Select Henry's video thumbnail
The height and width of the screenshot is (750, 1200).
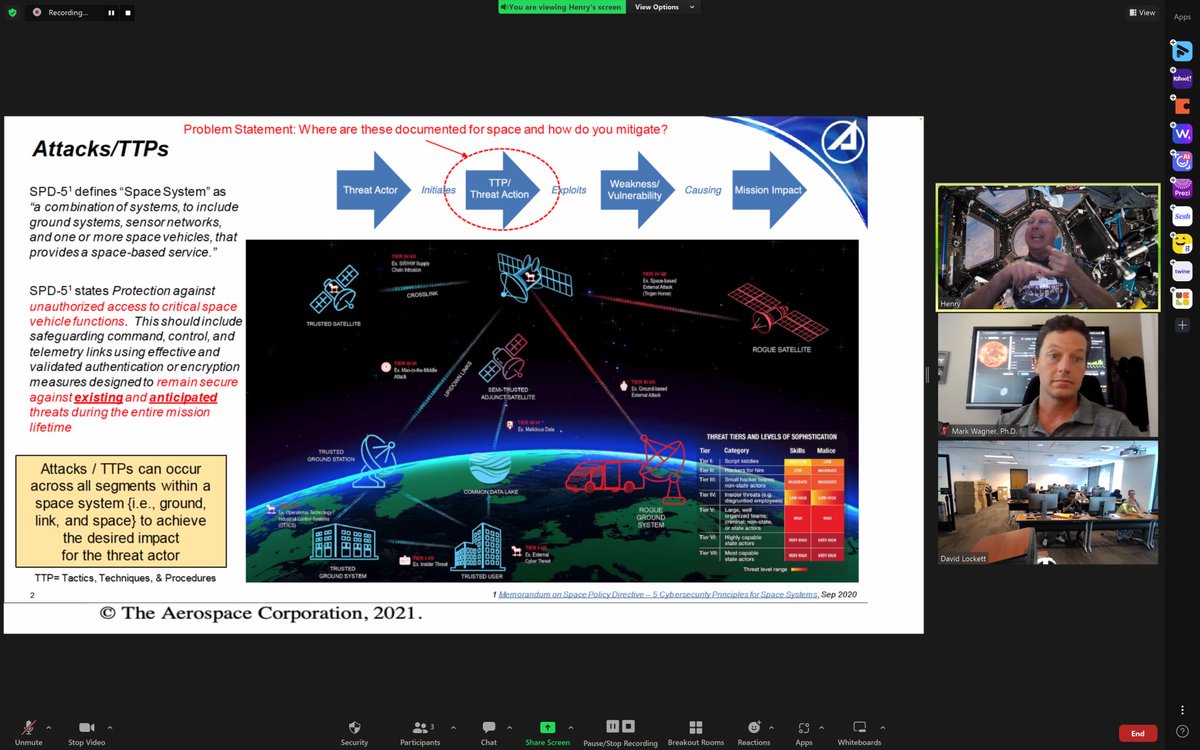1047,247
